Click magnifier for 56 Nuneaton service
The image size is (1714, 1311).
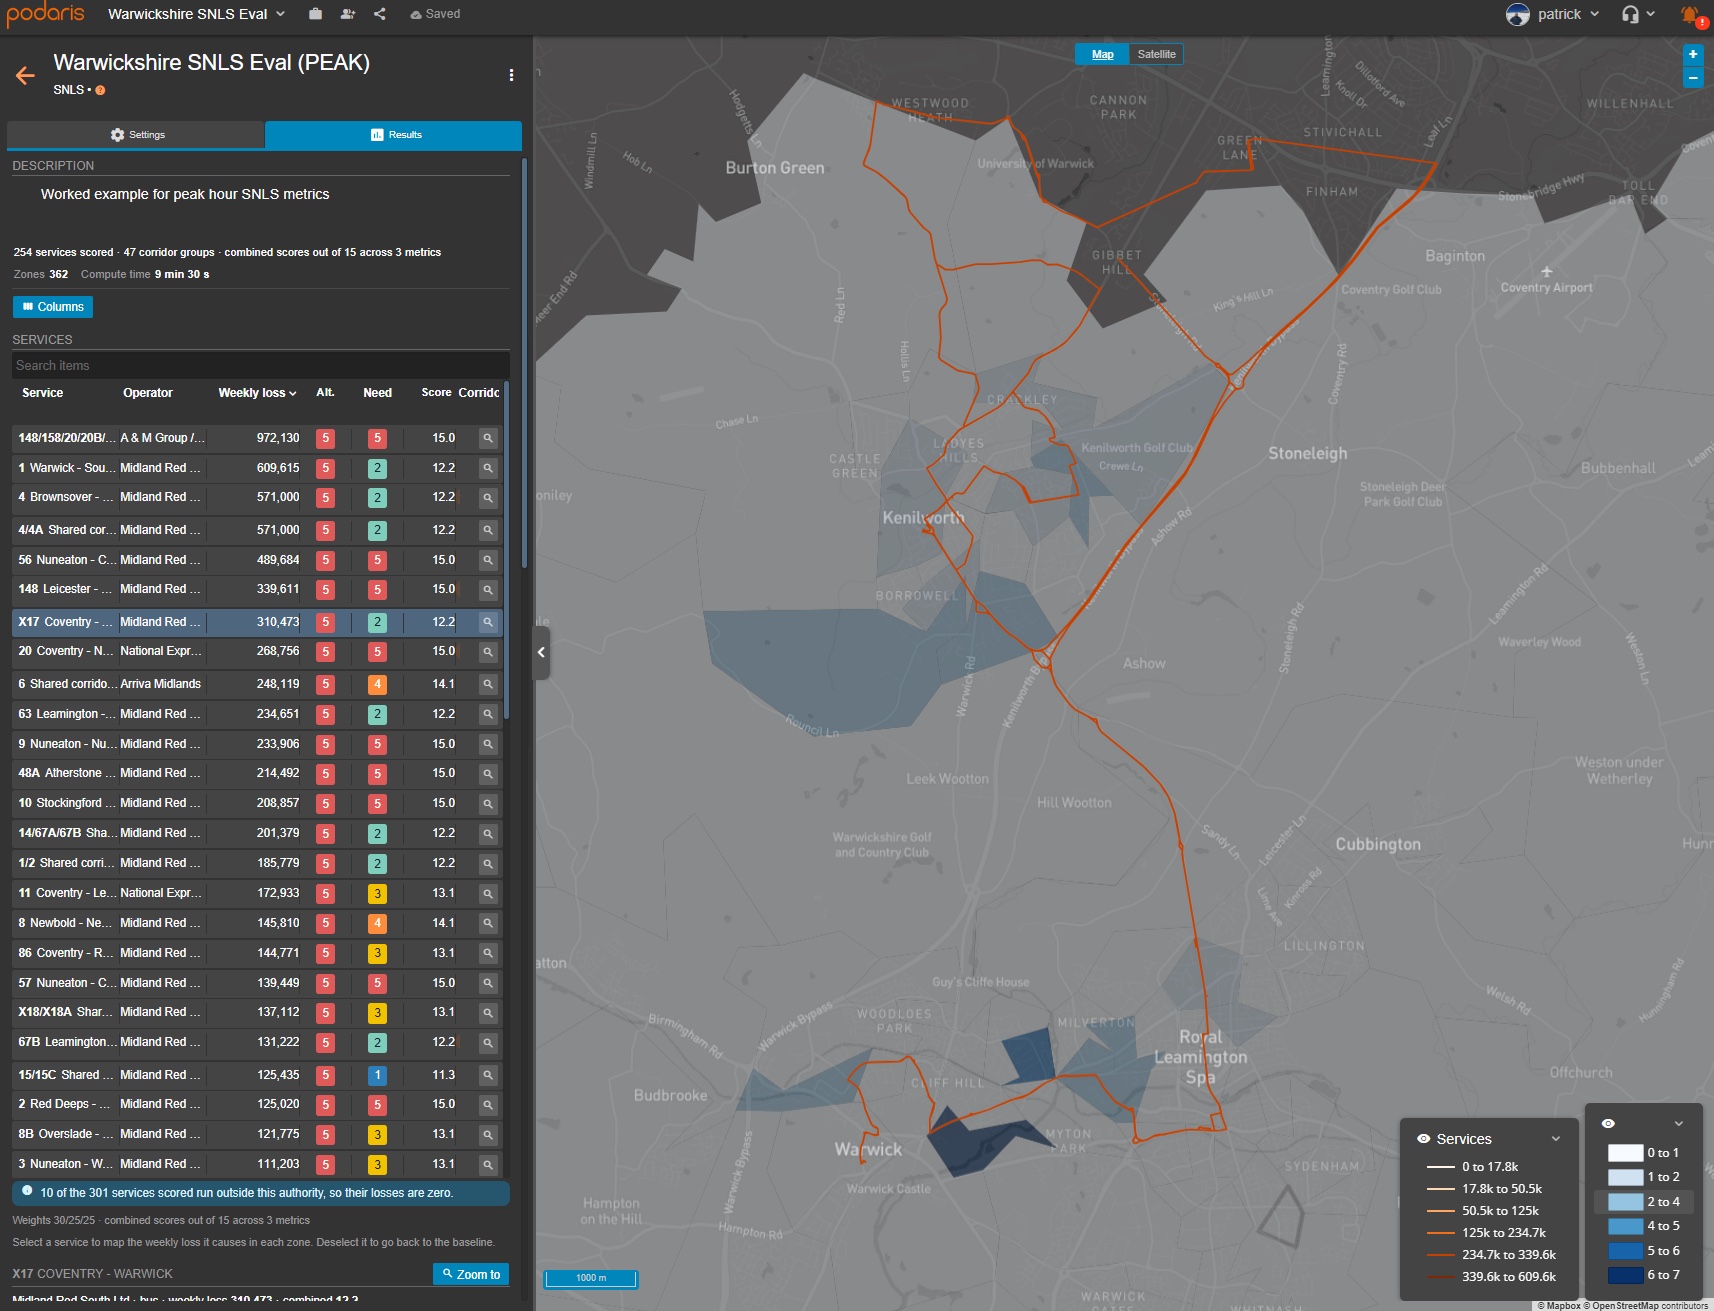point(488,560)
